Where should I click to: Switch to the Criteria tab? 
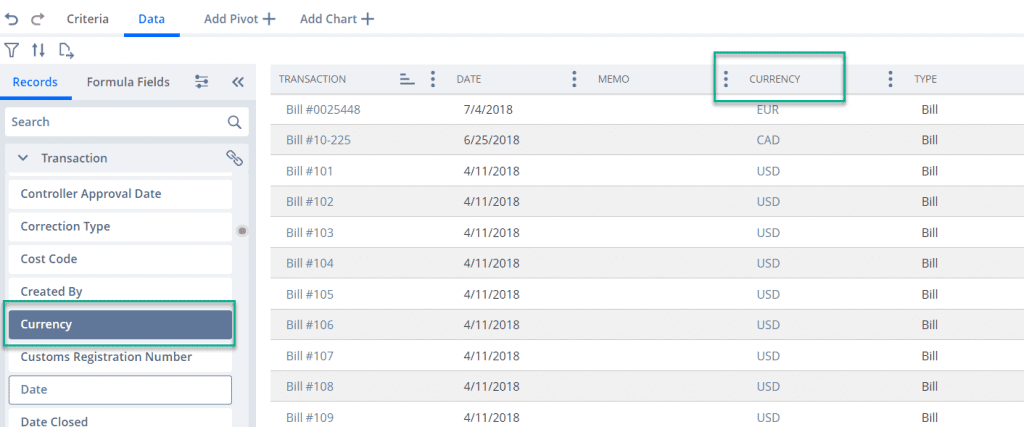point(88,19)
